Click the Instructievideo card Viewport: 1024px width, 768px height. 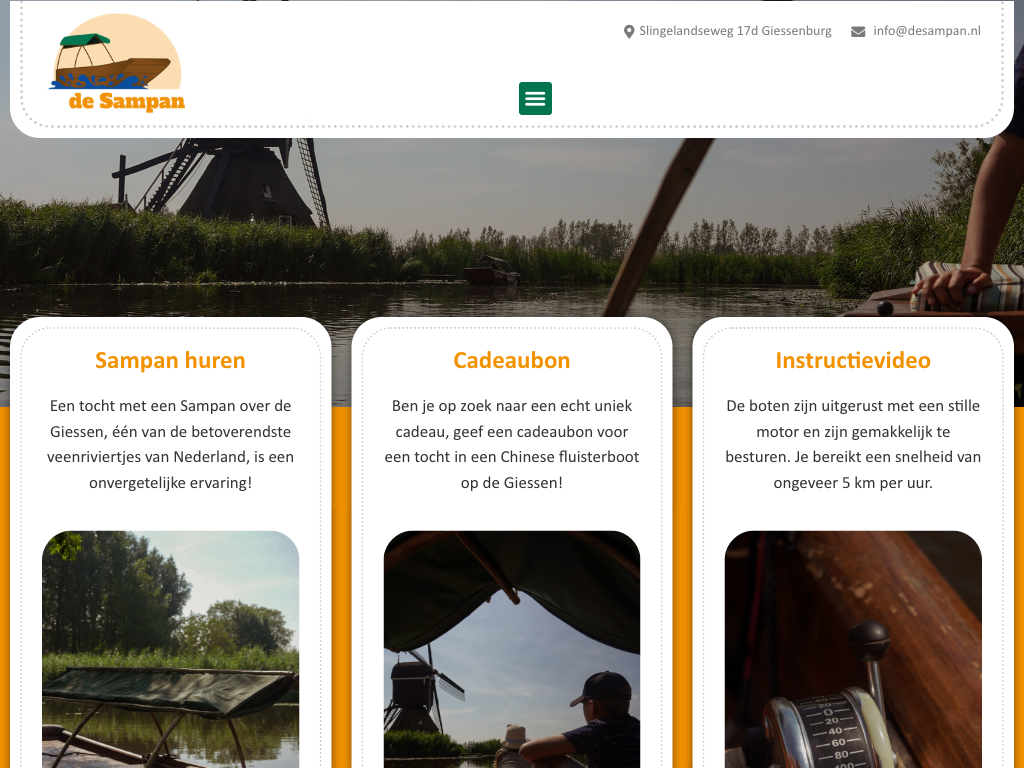pos(853,542)
